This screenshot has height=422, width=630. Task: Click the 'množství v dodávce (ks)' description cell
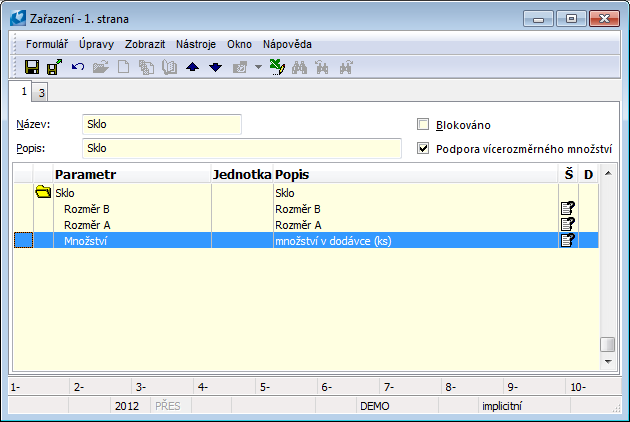[x=416, y=240]
